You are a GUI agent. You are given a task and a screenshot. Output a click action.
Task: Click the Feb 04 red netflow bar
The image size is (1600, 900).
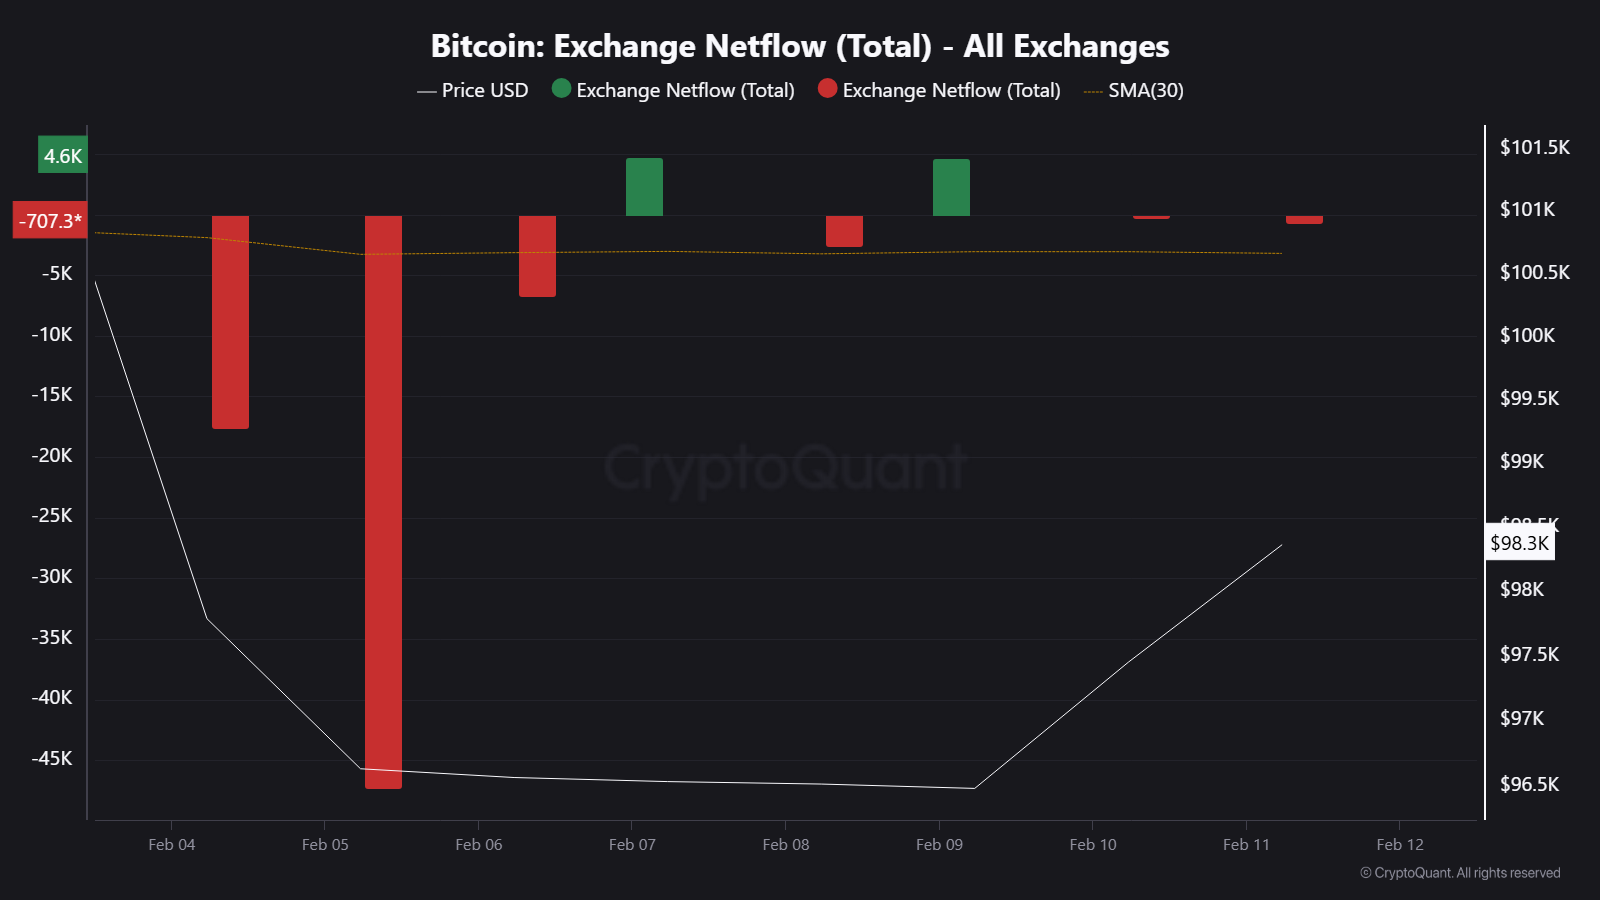tap(230, 322)
